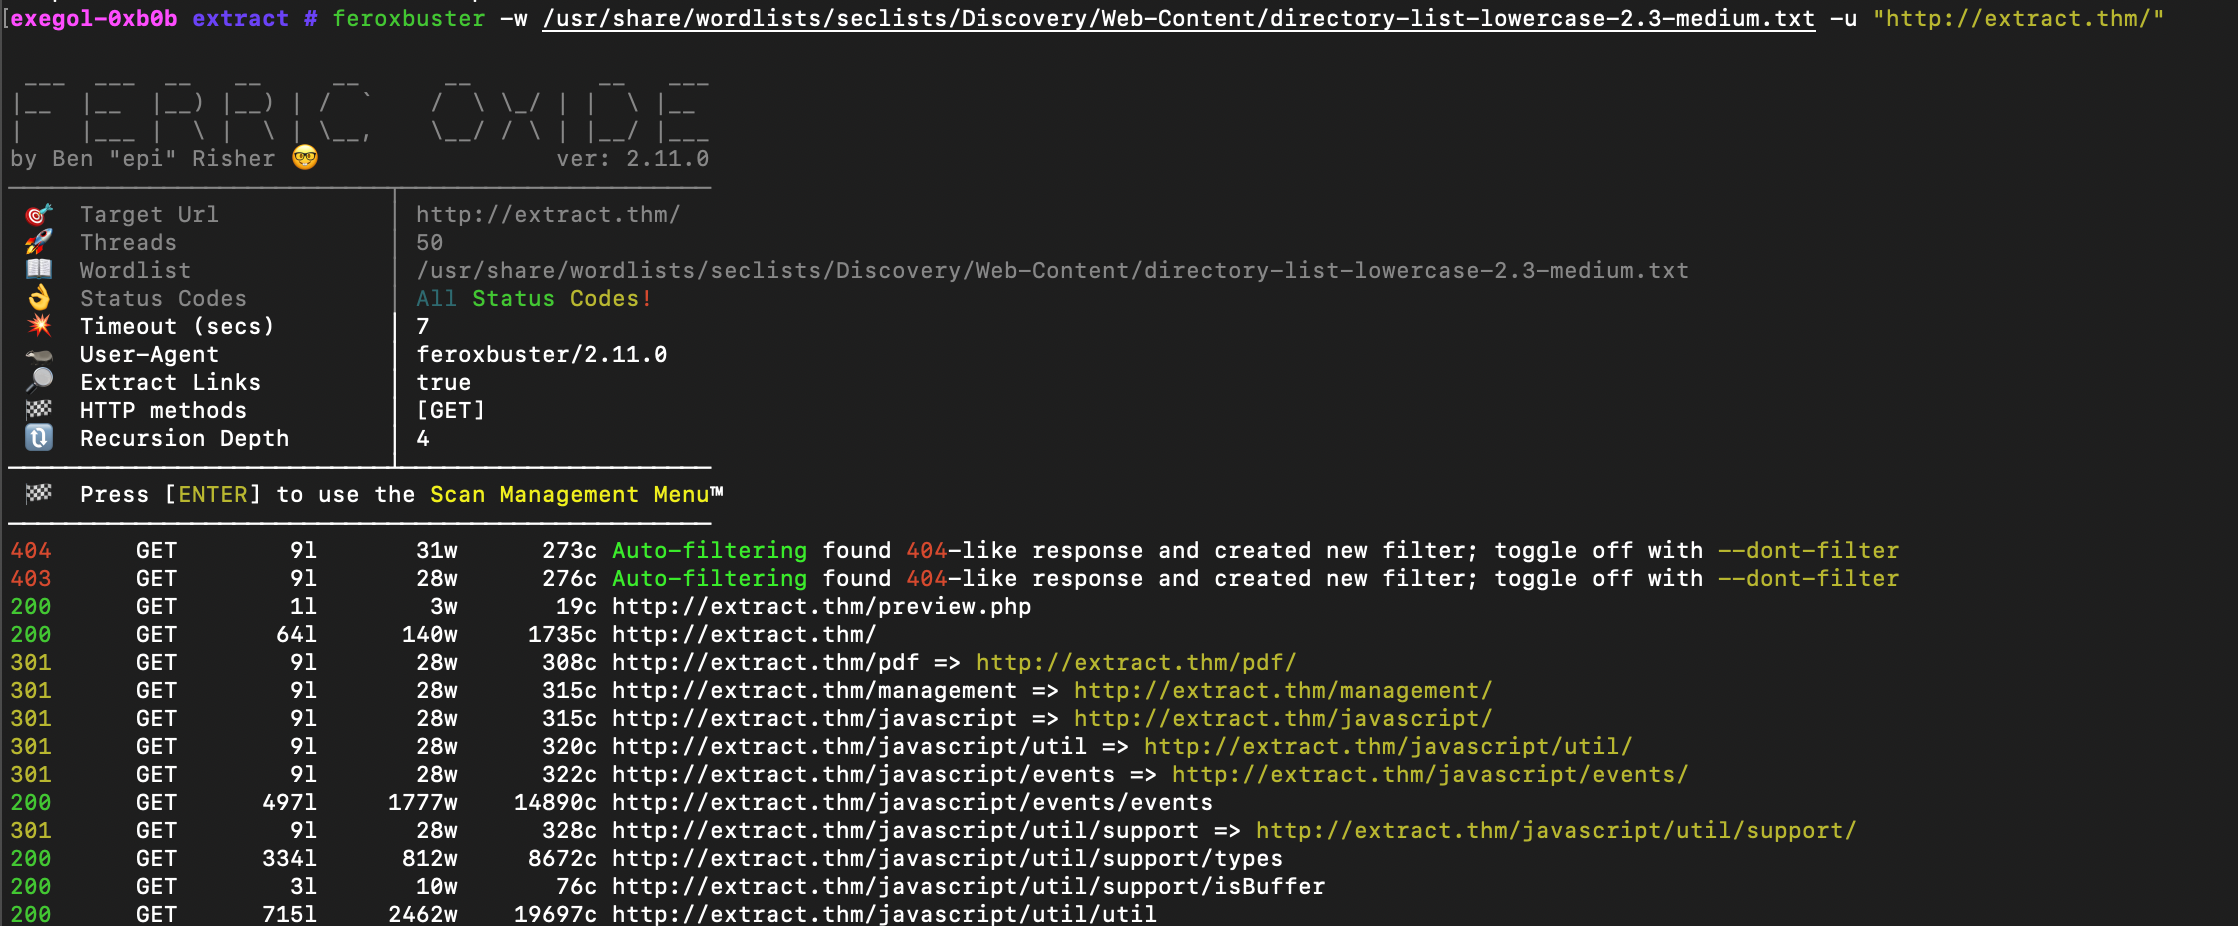The image size is (2238, 926).
Task: Click the checkered flag beside Press ENTER
Action: [x=39, y=493]
